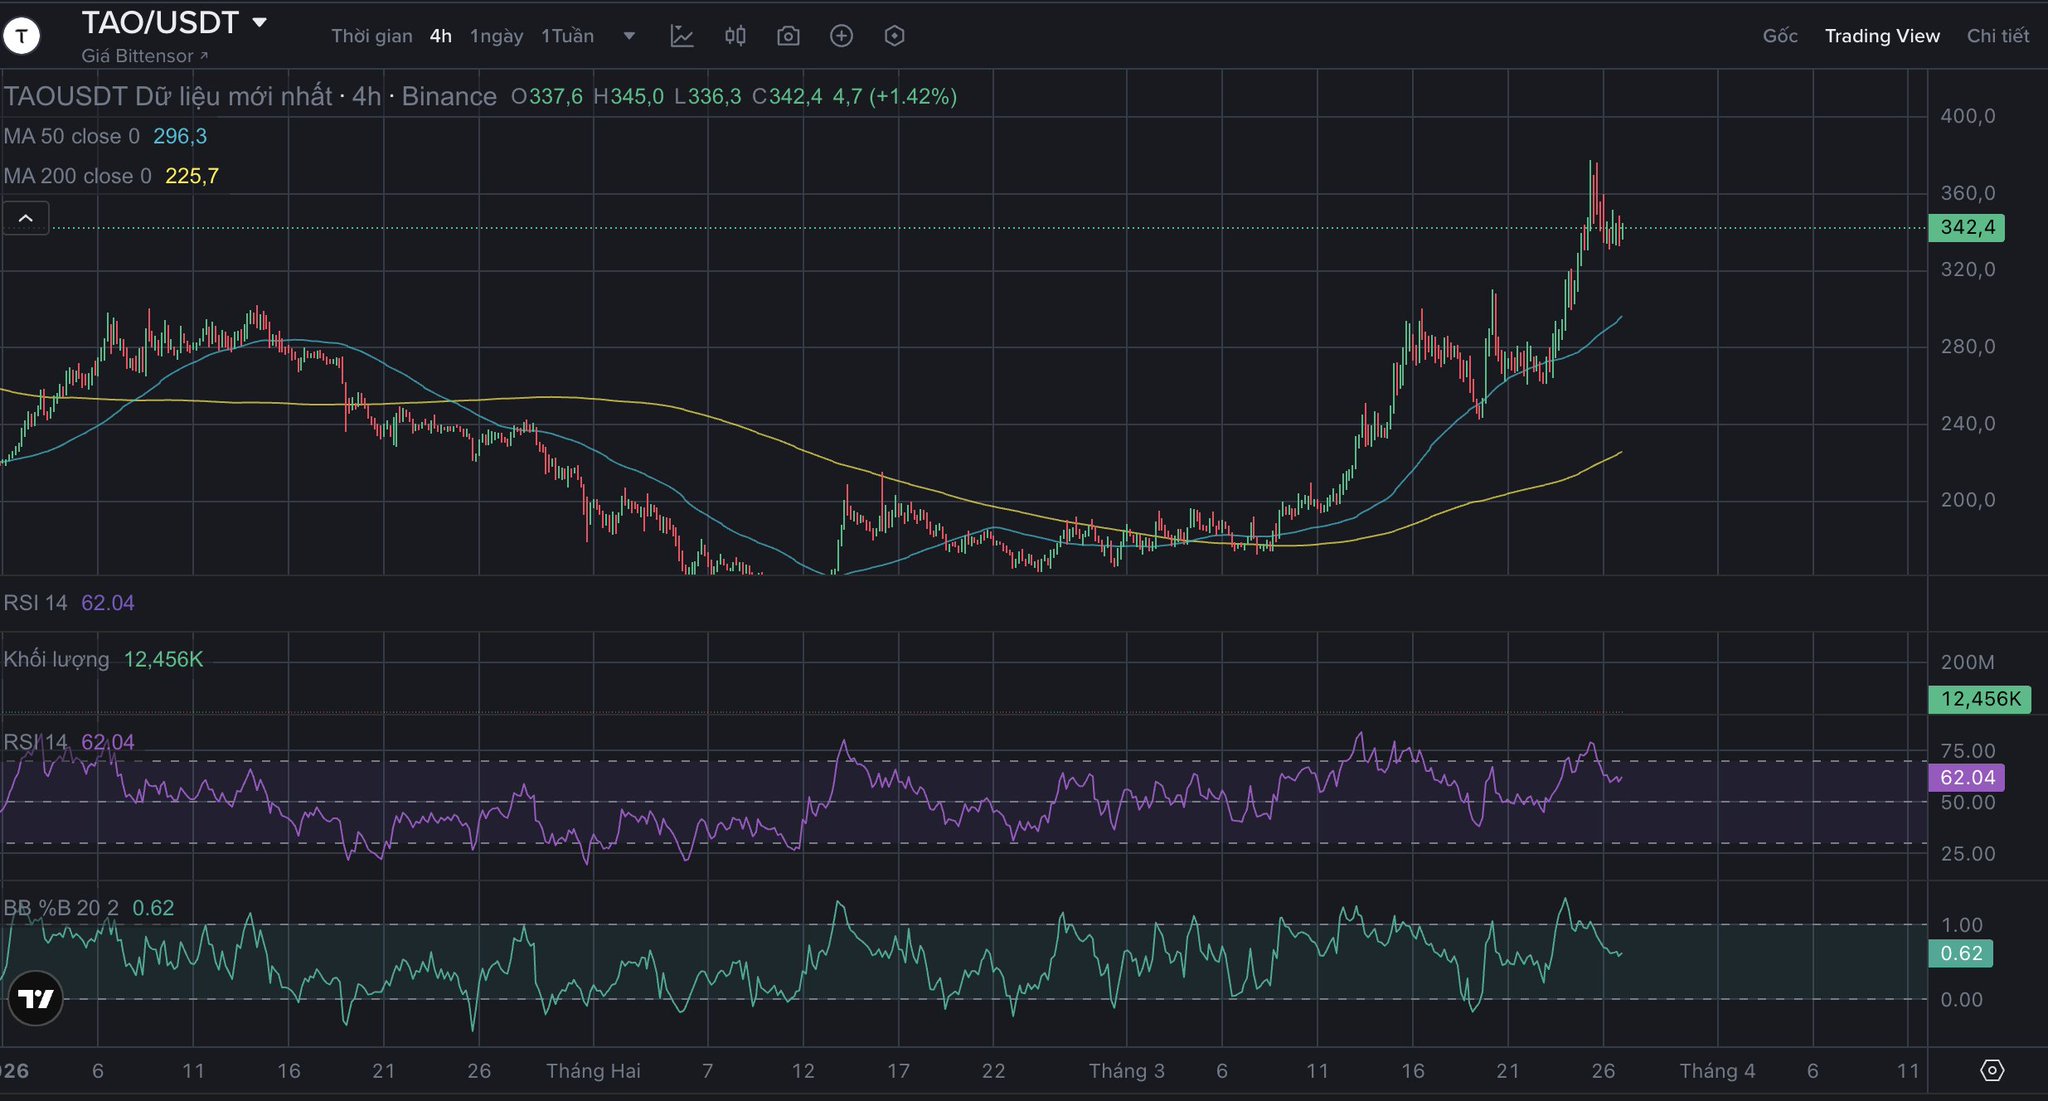Expand more timeframes dropdown arrow
This screenshot has width=2048, height=1101.
coord(629,36)
